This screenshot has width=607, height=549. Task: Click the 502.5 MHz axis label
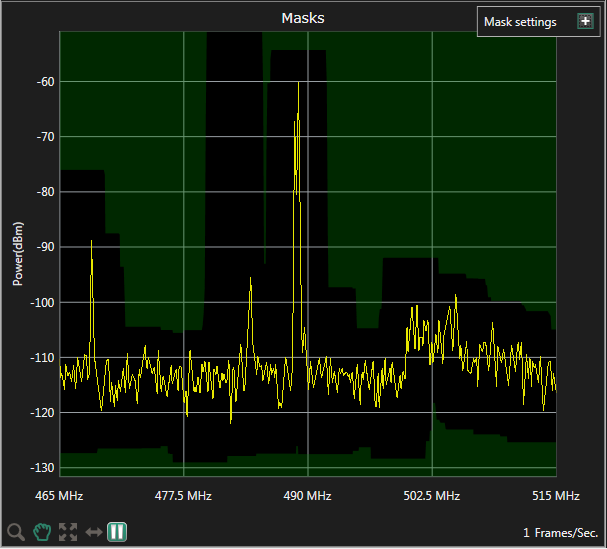pyautogui.click(x=432, y=496)
